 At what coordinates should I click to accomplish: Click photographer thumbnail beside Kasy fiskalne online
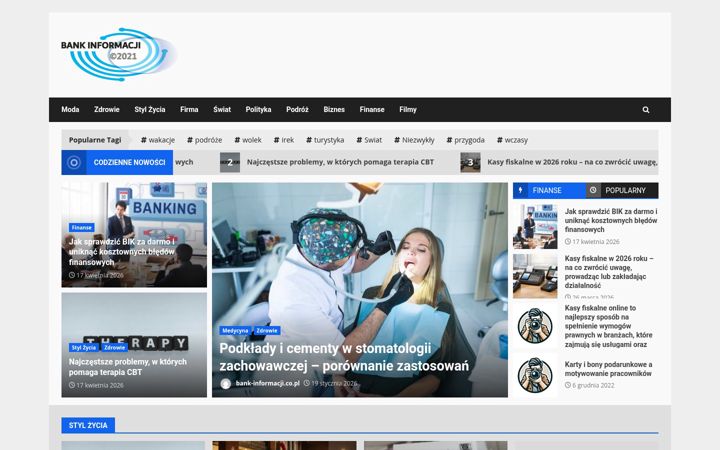535,326
